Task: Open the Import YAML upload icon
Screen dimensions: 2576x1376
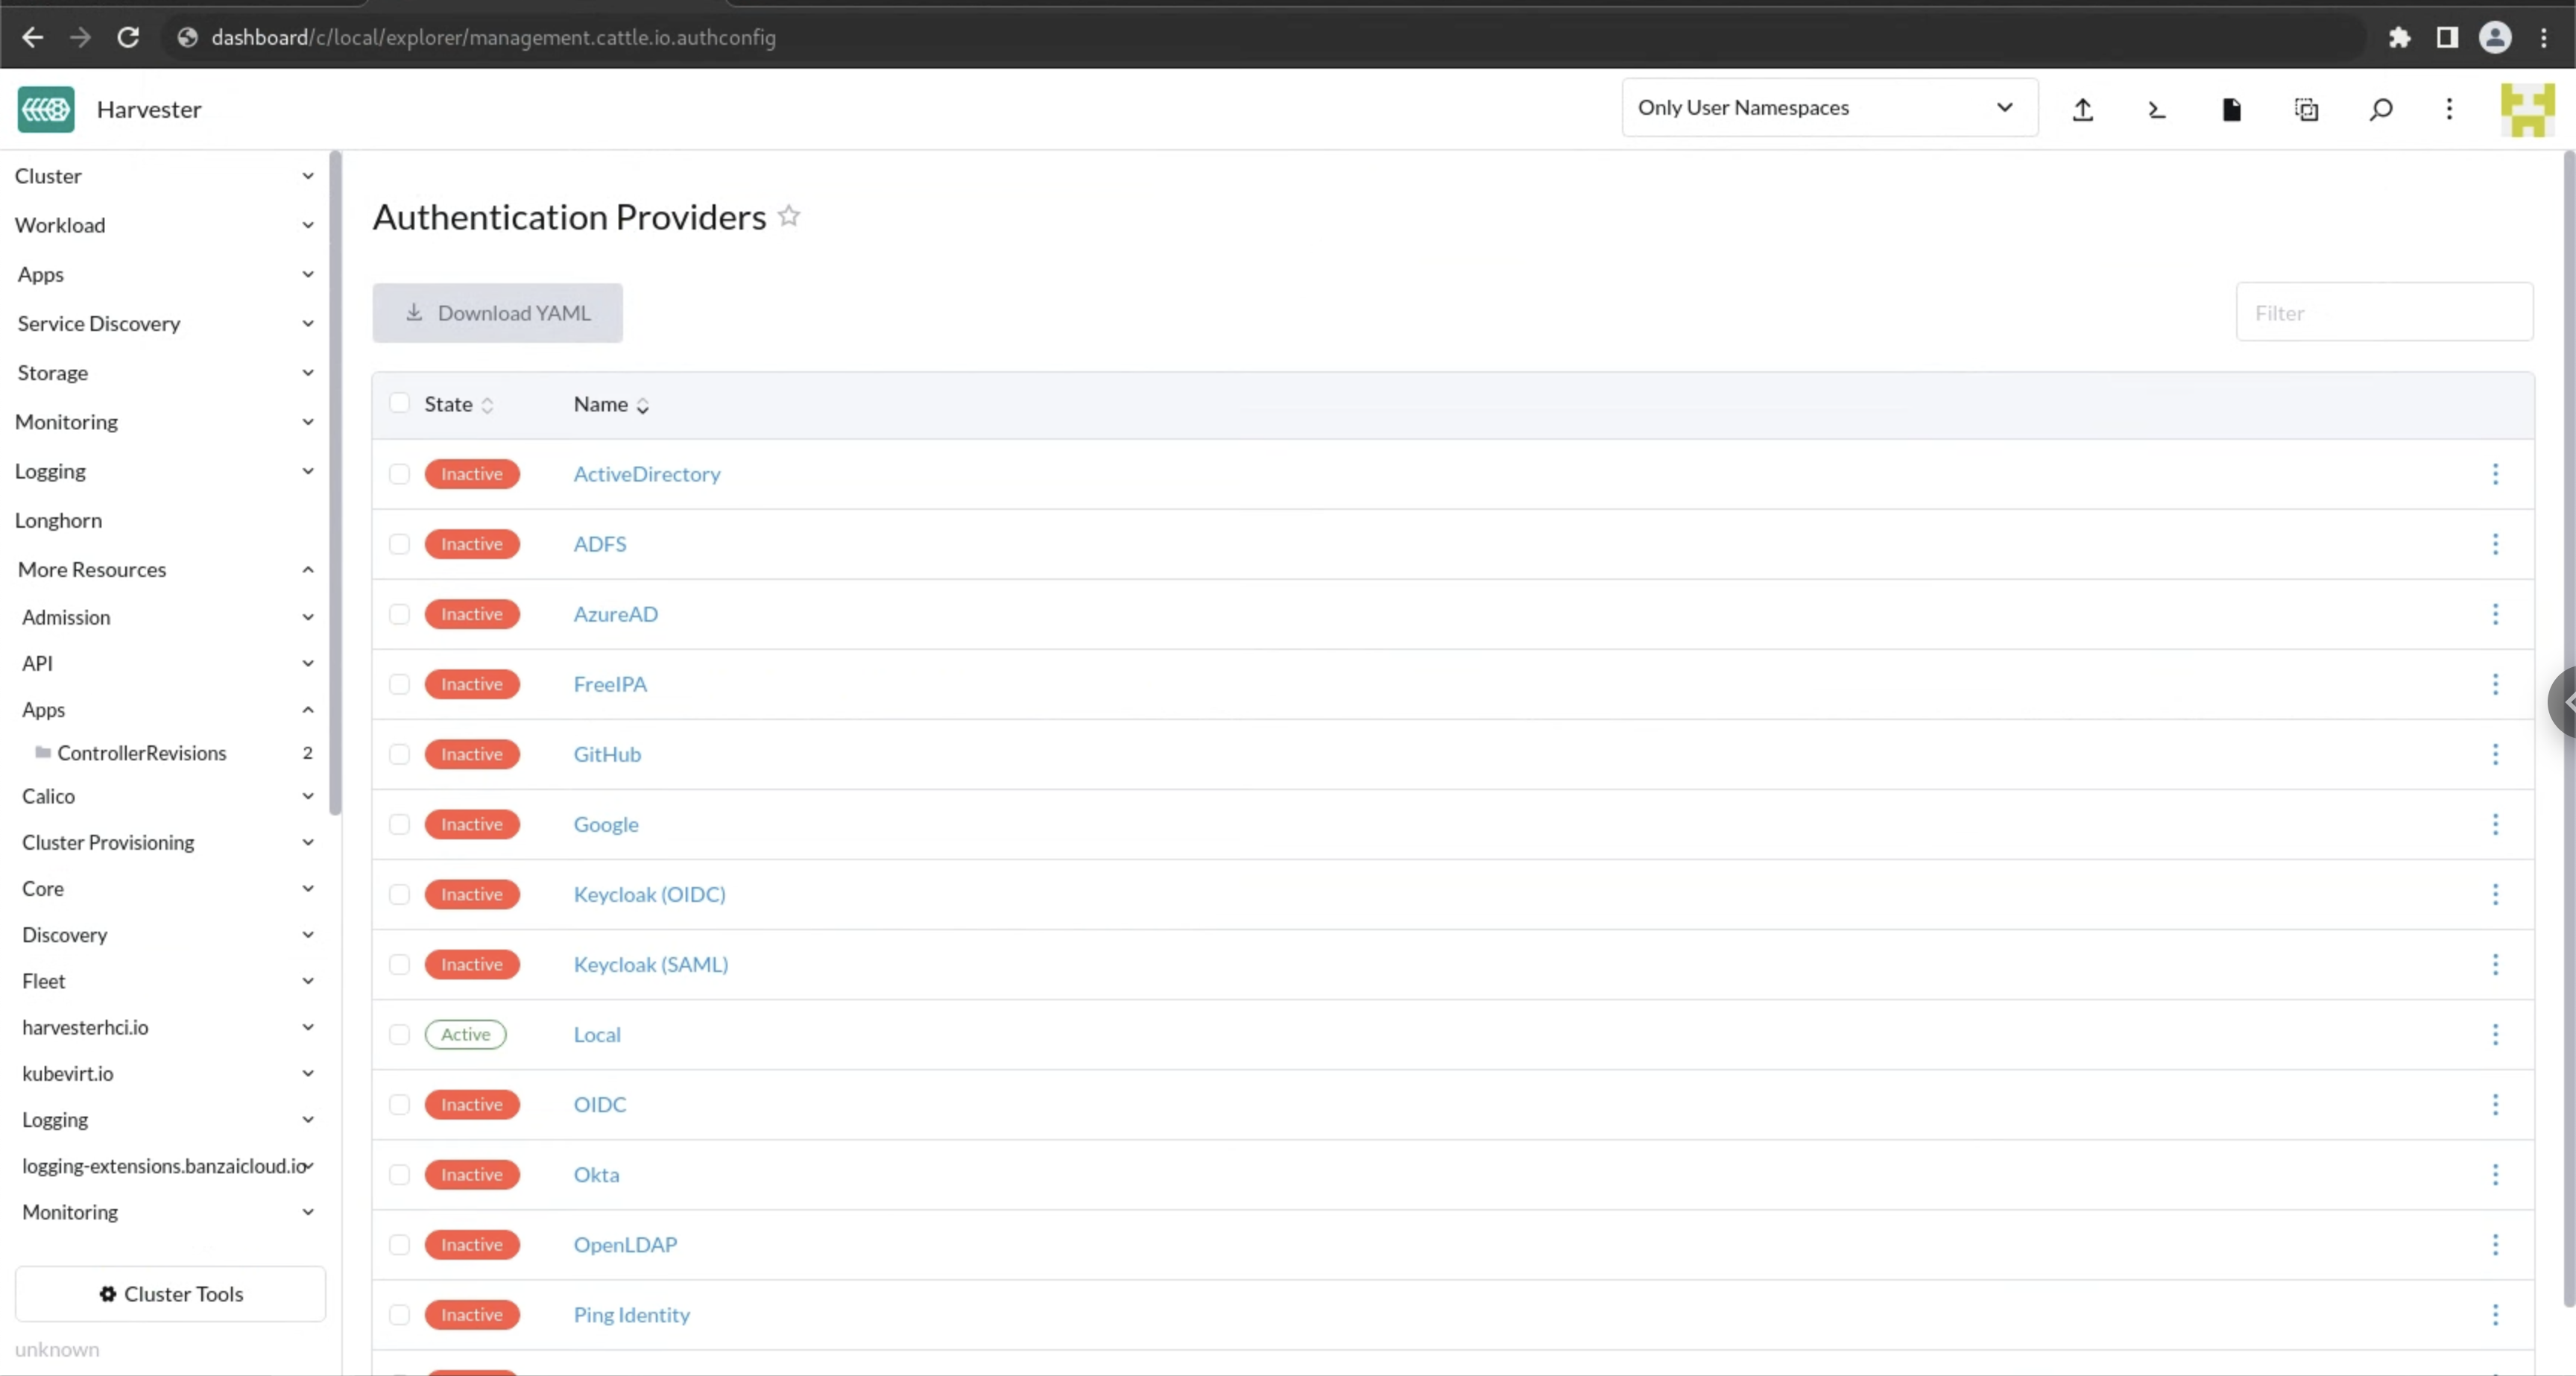Action: pyautogui.click(x=2083, y=110)
